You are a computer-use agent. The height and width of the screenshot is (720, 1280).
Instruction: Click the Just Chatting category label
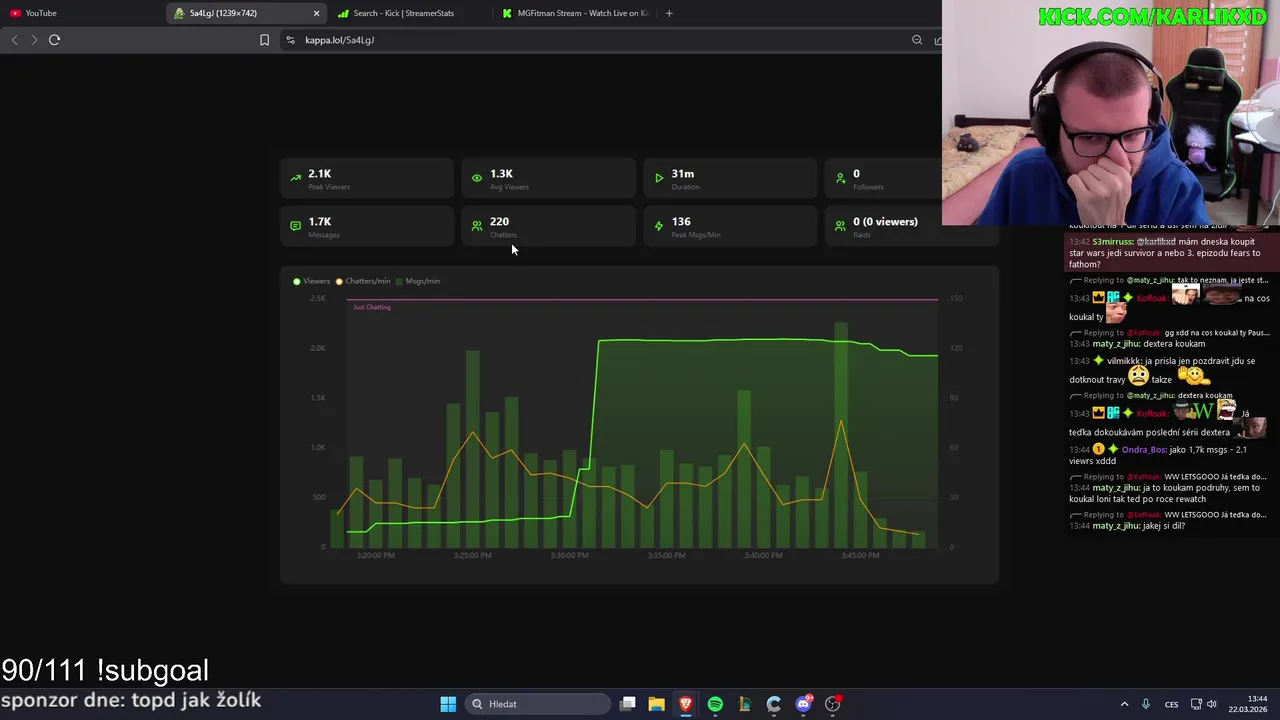pyautogui.click(x=372, y=307)
